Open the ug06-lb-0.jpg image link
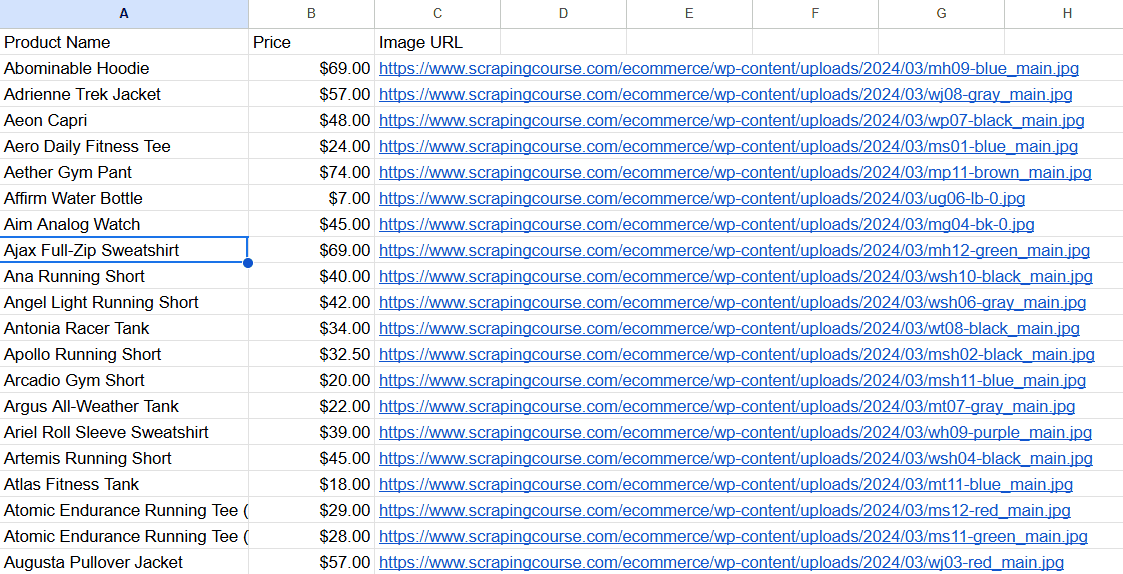 (x=702, y=198)
